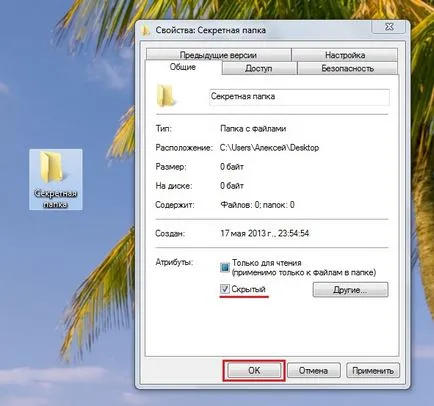Open the Безопасность tab
The height and width of the screenshot is (406, 434).
[x=347, y=68]
